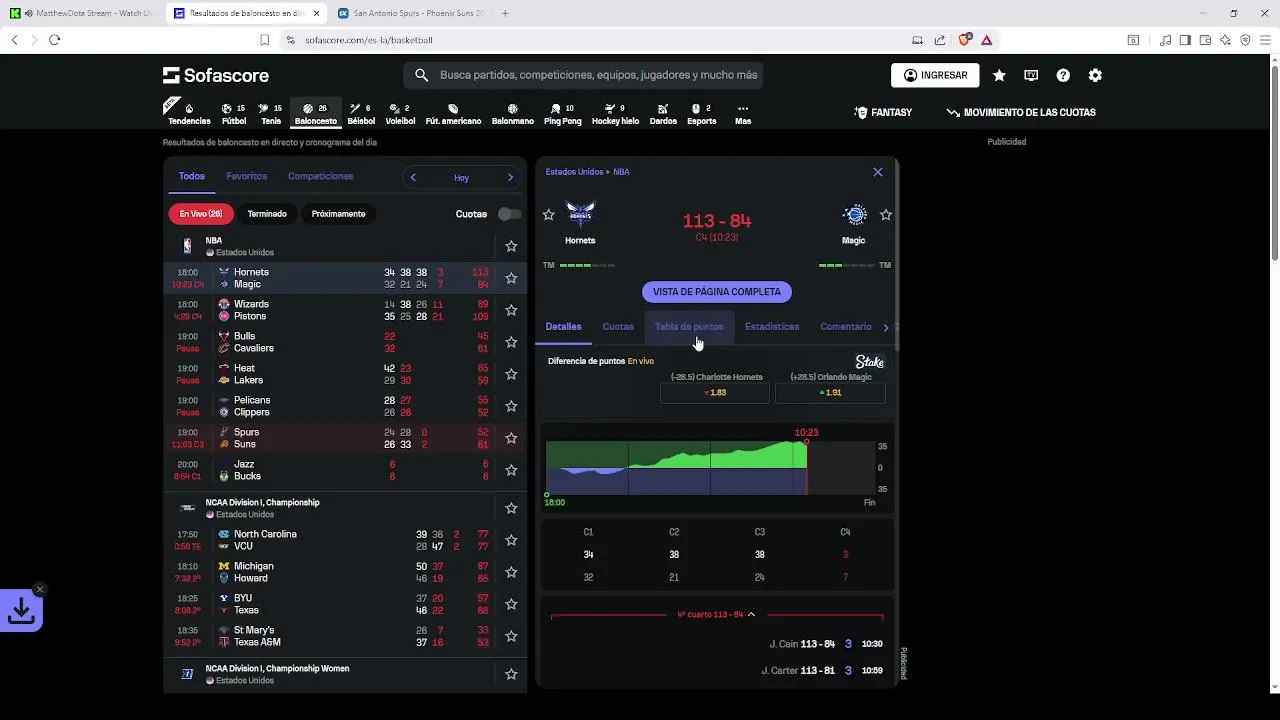Viewport: 1280px width, 720px height.
Task: Open Sofascore settings gear
Action: coord(1095,75)
